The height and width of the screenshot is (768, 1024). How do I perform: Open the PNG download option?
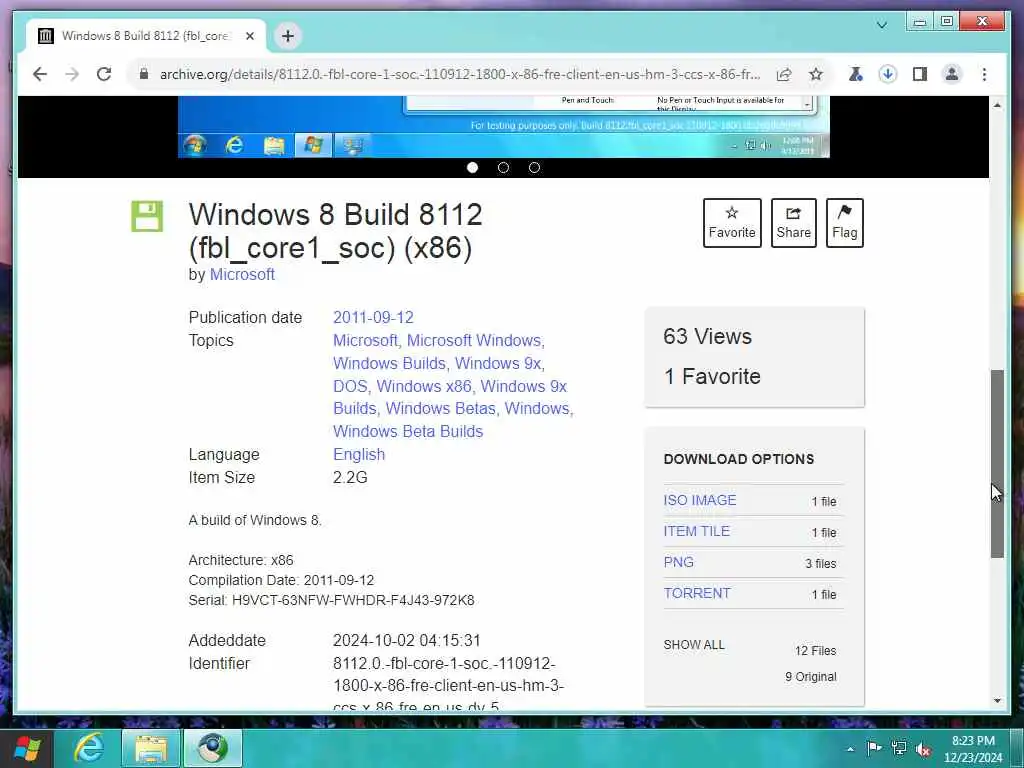pos(679,562)
